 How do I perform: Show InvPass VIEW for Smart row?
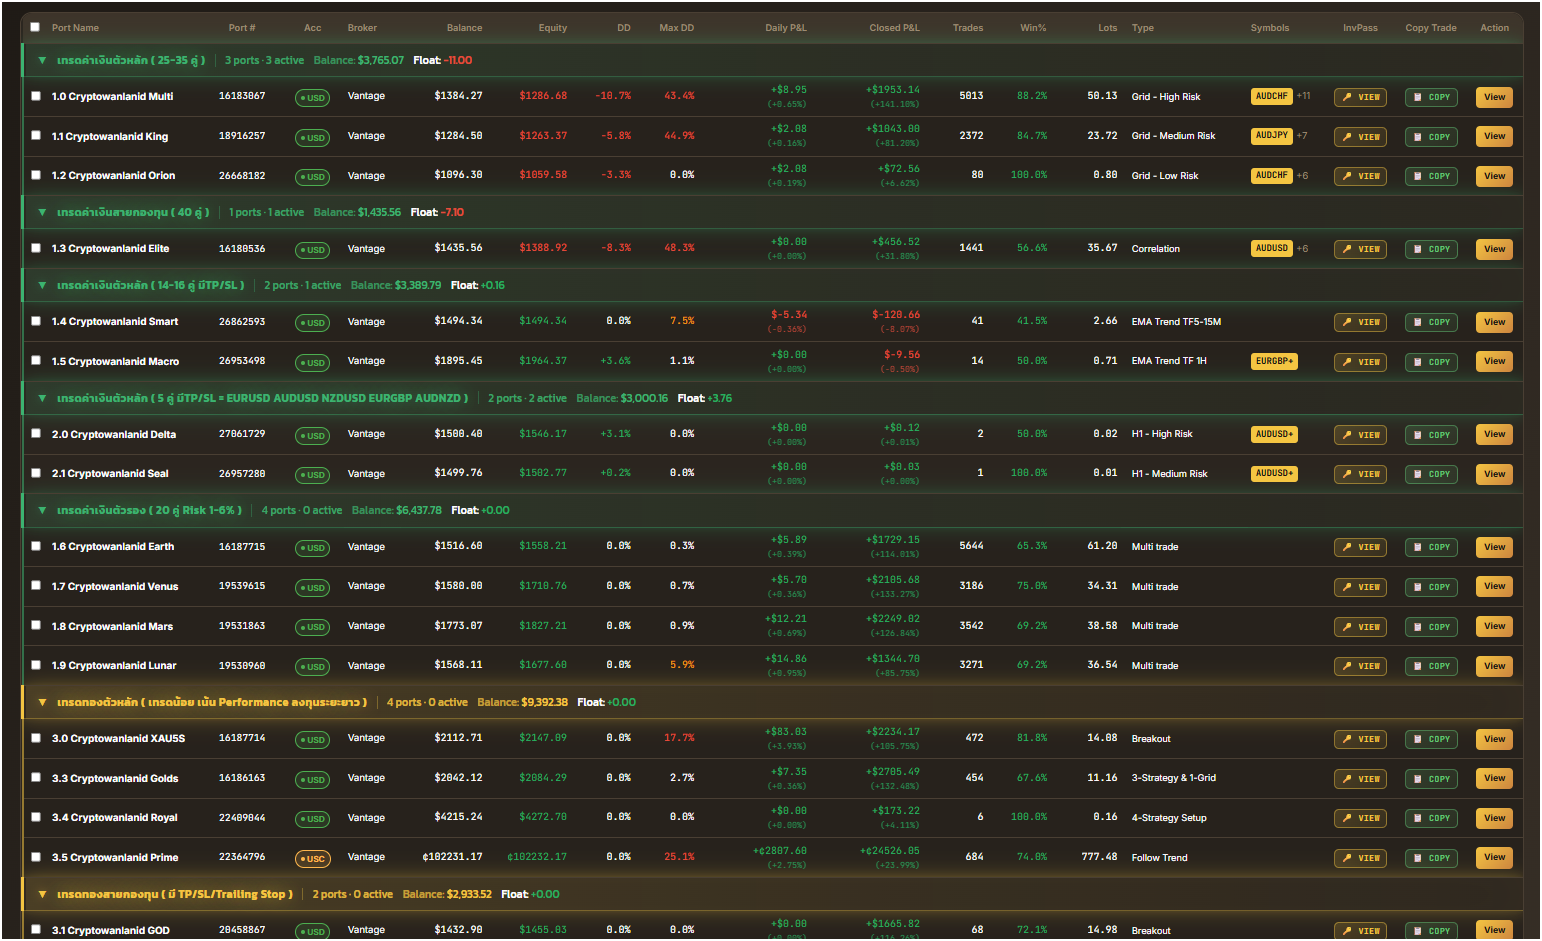pos(1360,322)
